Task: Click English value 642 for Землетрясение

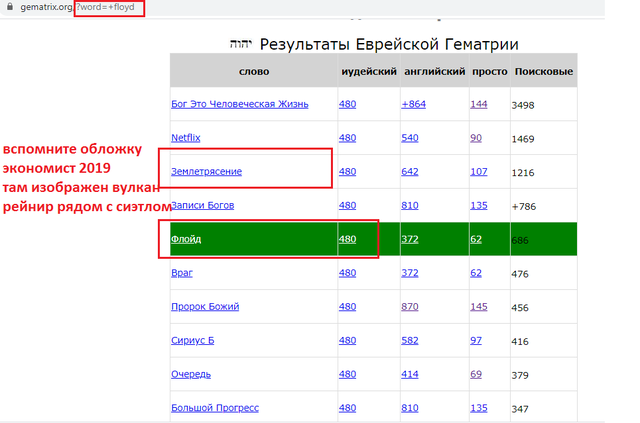Action: tap(410, 171)
